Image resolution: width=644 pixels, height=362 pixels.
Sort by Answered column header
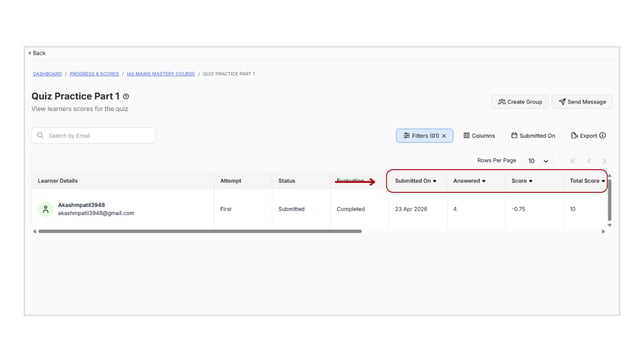[469, 181]
